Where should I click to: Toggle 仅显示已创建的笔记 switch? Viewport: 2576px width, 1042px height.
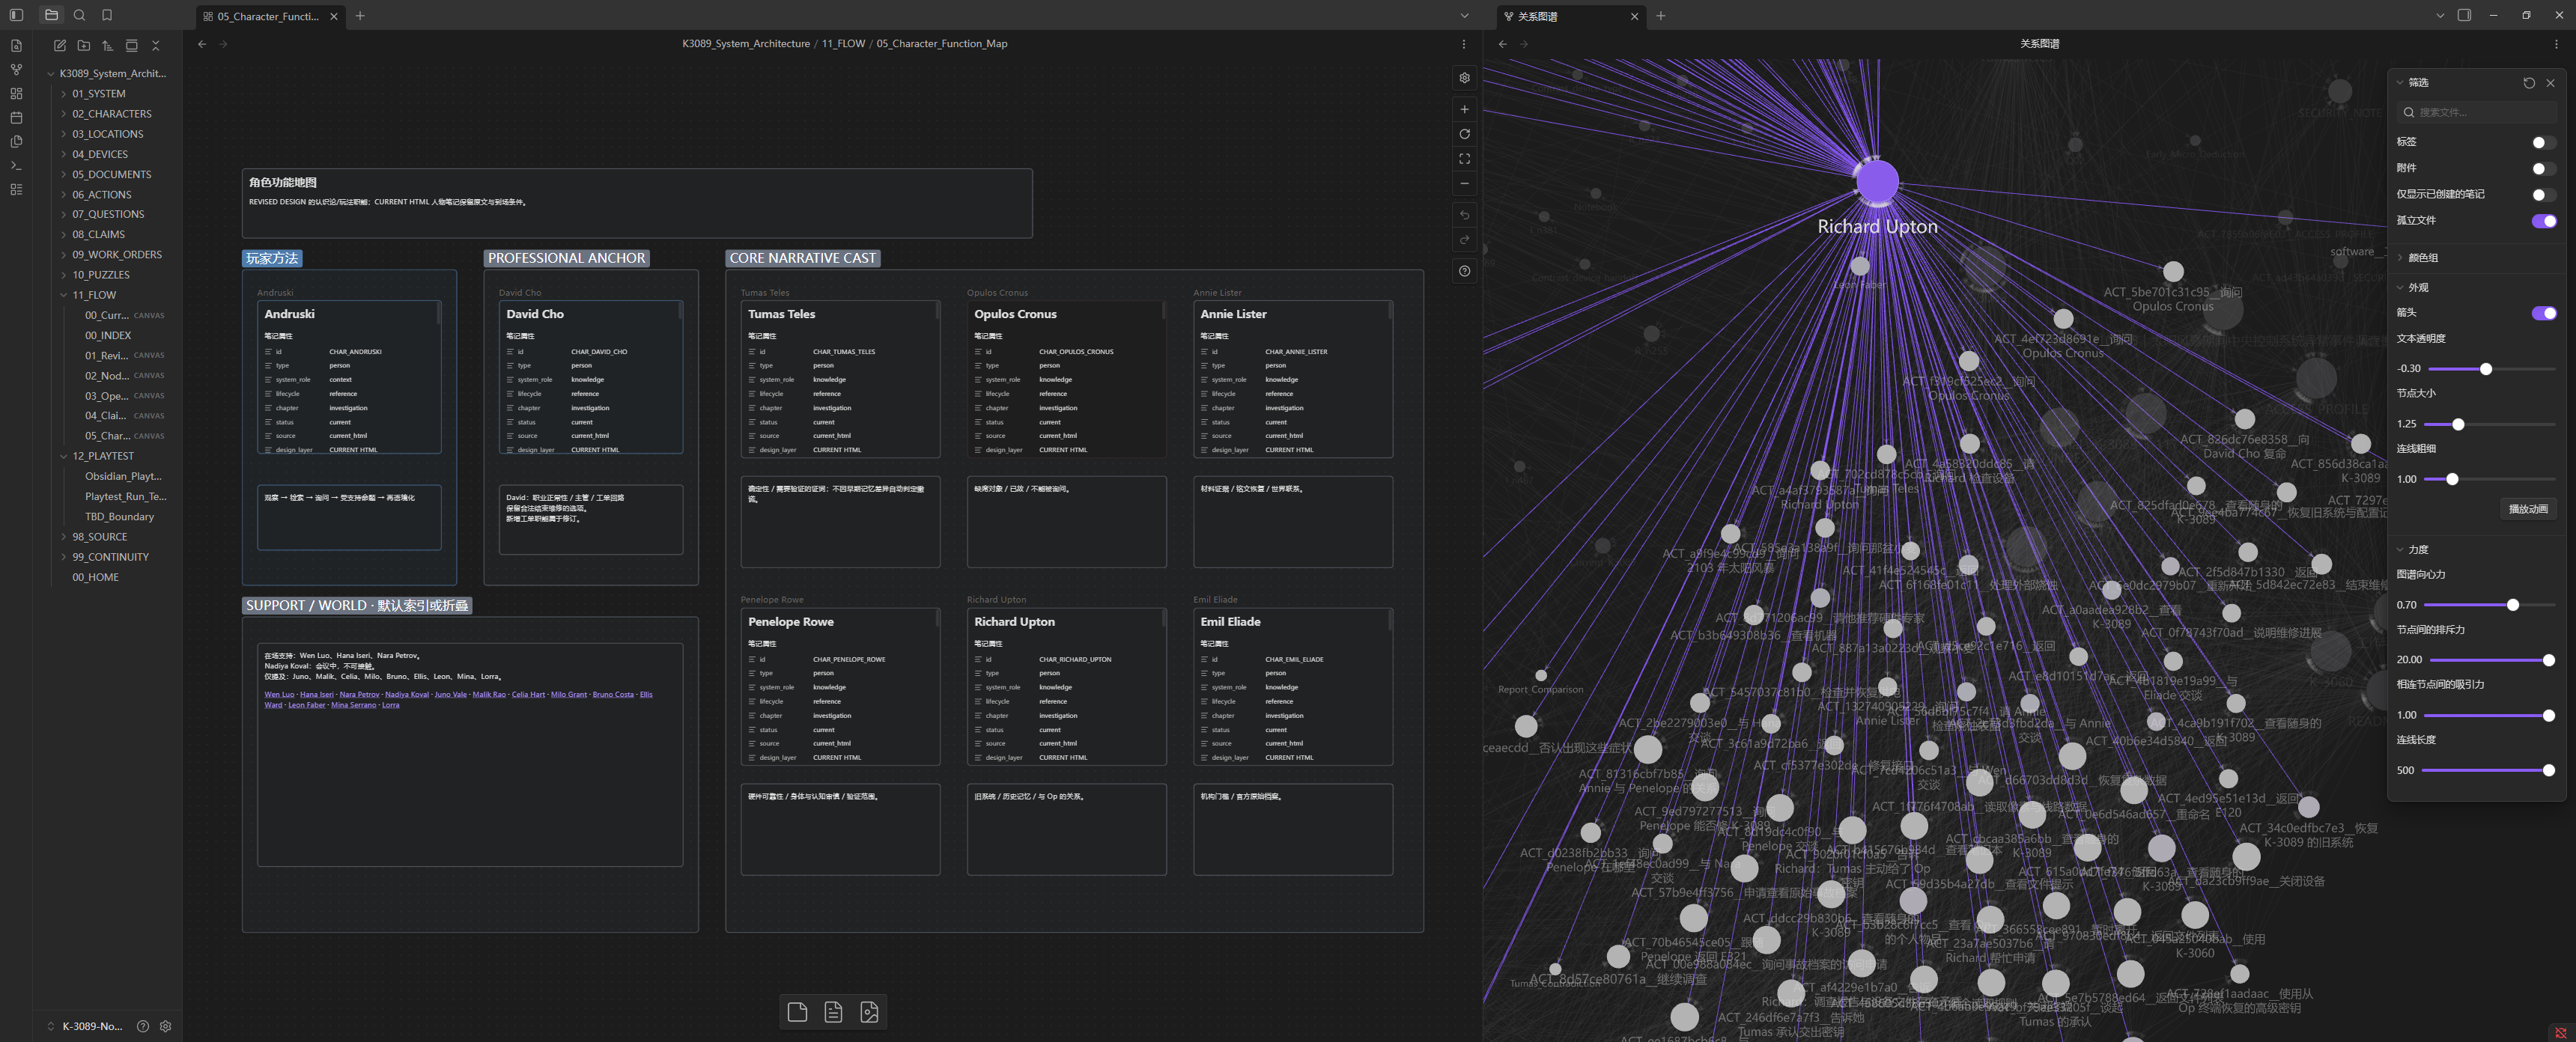pyautogui.click(x=2543, y=194)
